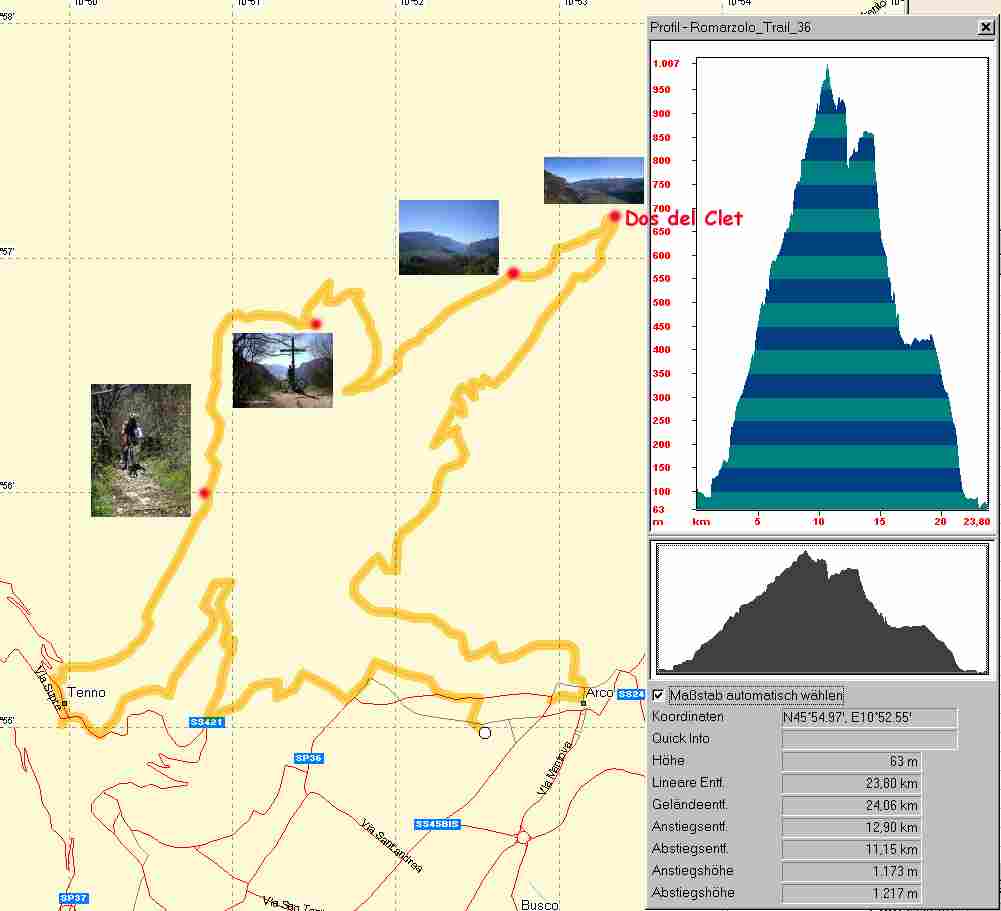
Task: Click the white circle position marker on the map
Action: (x=485, y=733)
